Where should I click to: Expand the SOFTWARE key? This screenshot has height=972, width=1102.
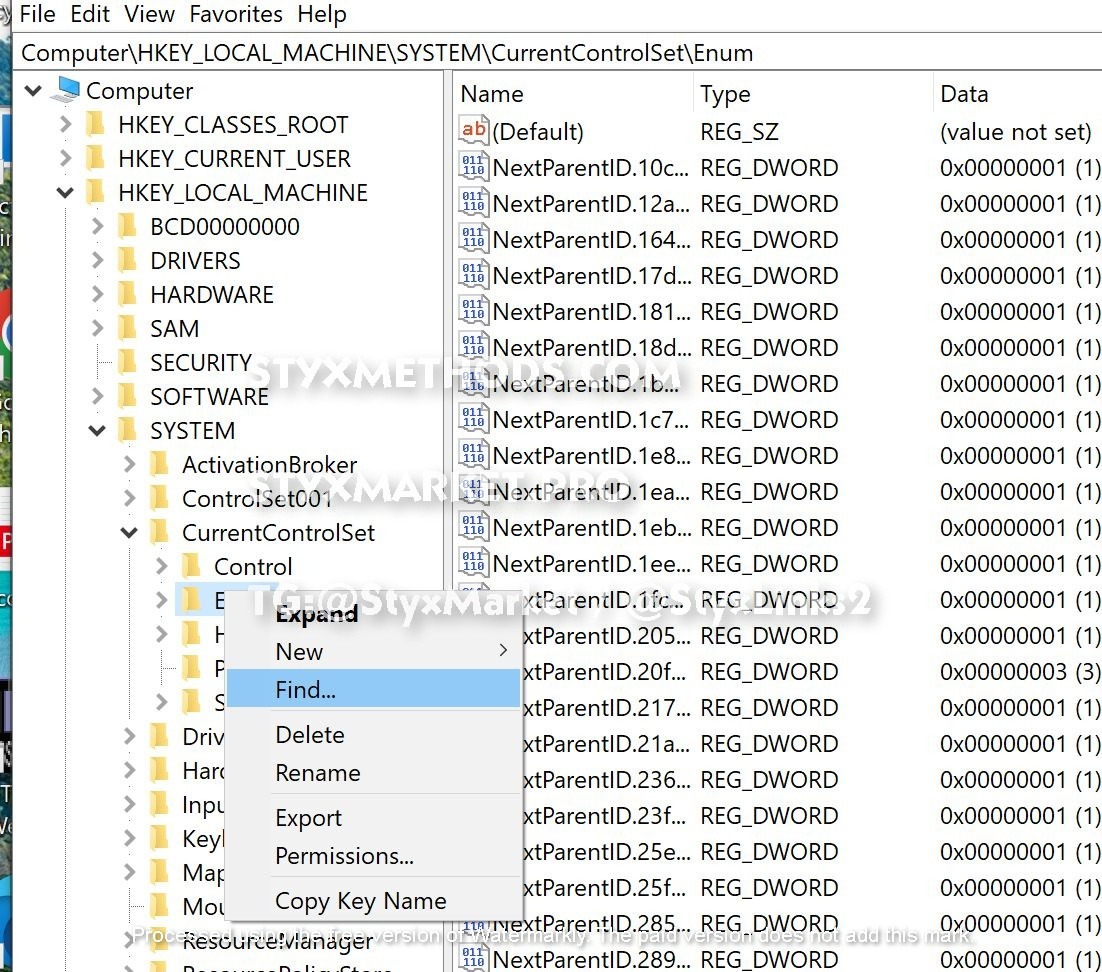tap(98, 396)
